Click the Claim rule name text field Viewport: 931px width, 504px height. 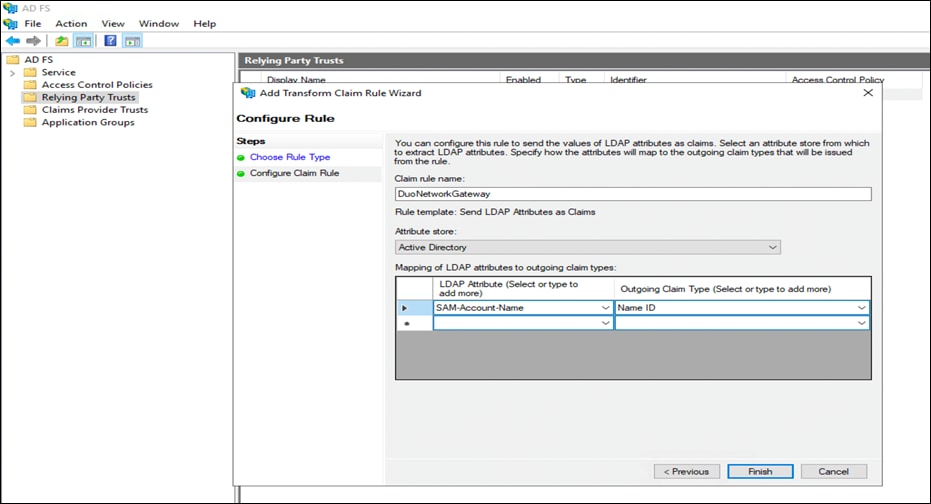coord(633,195)
